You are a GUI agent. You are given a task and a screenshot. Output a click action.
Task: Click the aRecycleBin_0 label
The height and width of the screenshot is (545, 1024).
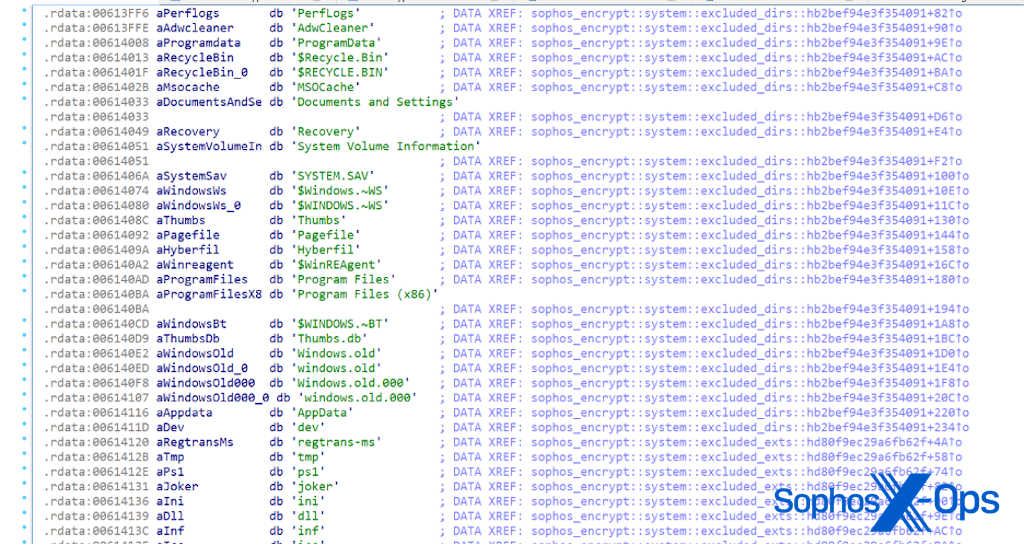(x=202, y=72)
